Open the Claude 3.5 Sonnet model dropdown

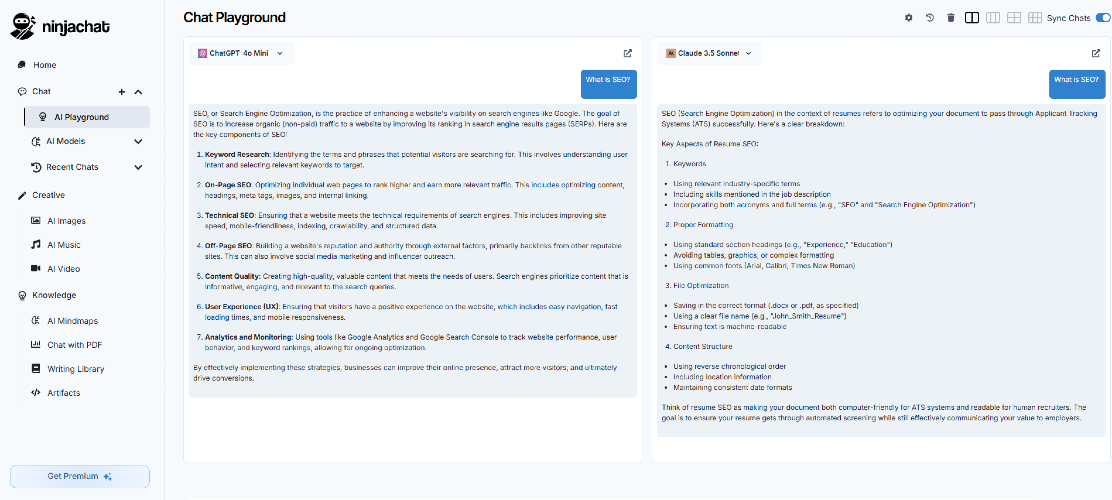click(x=709, y=53)
